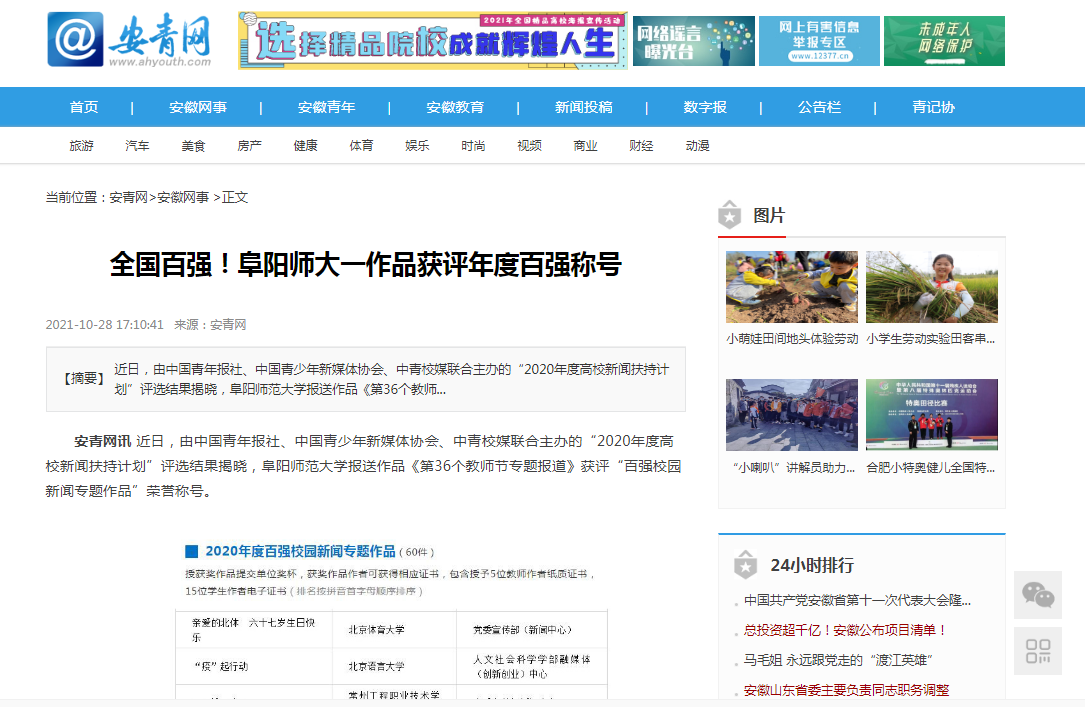Select 数字报 in the blue navigation bar
This screenshot has height=707, width=1085.
[x=705, y=108]
